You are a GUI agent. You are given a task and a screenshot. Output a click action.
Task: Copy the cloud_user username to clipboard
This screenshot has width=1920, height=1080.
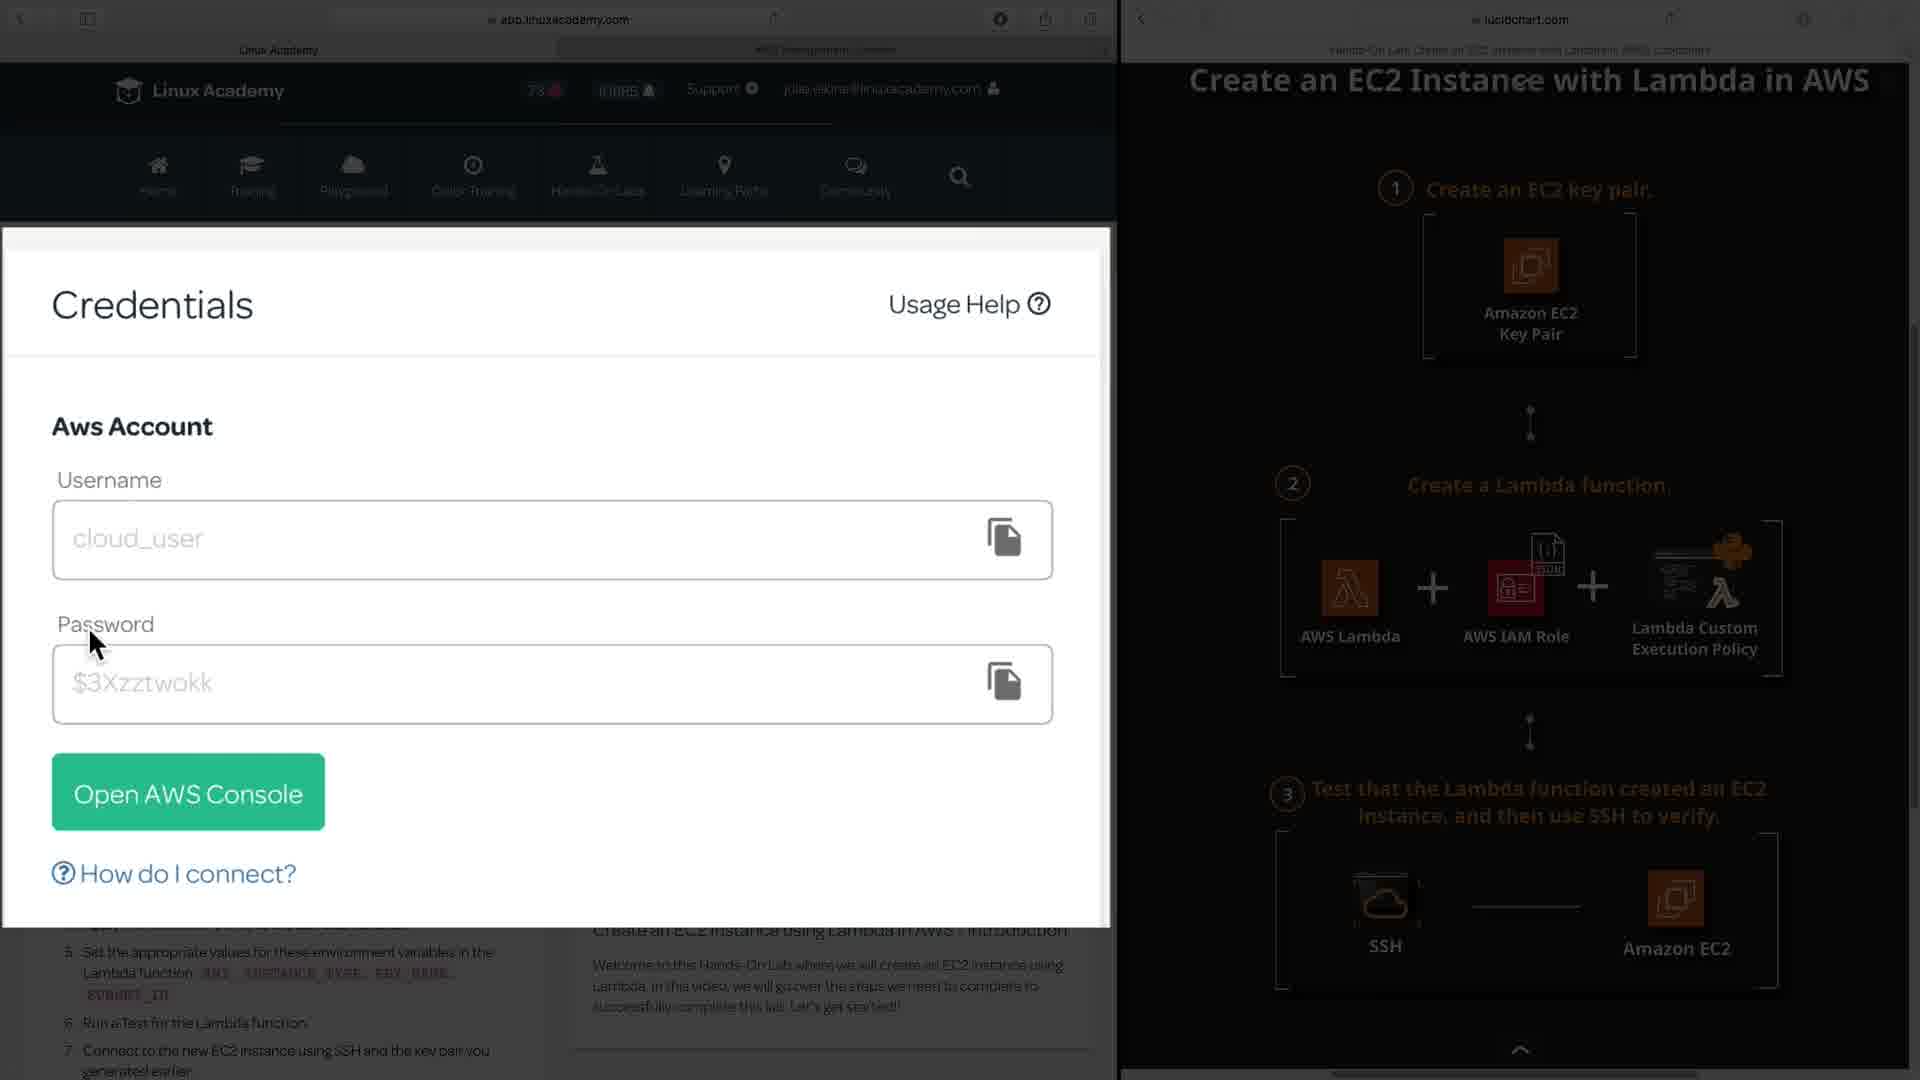pos(1004,538)
